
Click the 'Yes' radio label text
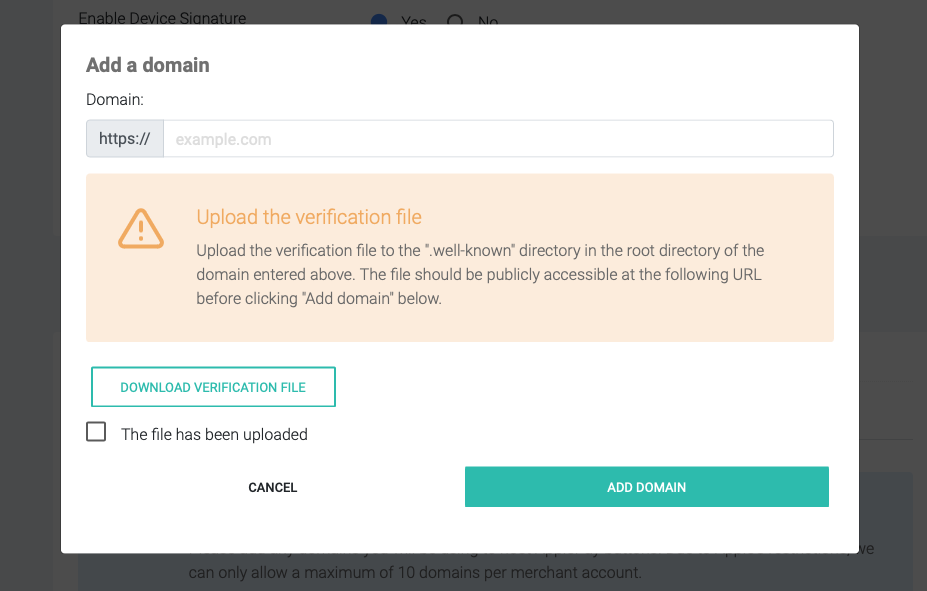(413, 21)
